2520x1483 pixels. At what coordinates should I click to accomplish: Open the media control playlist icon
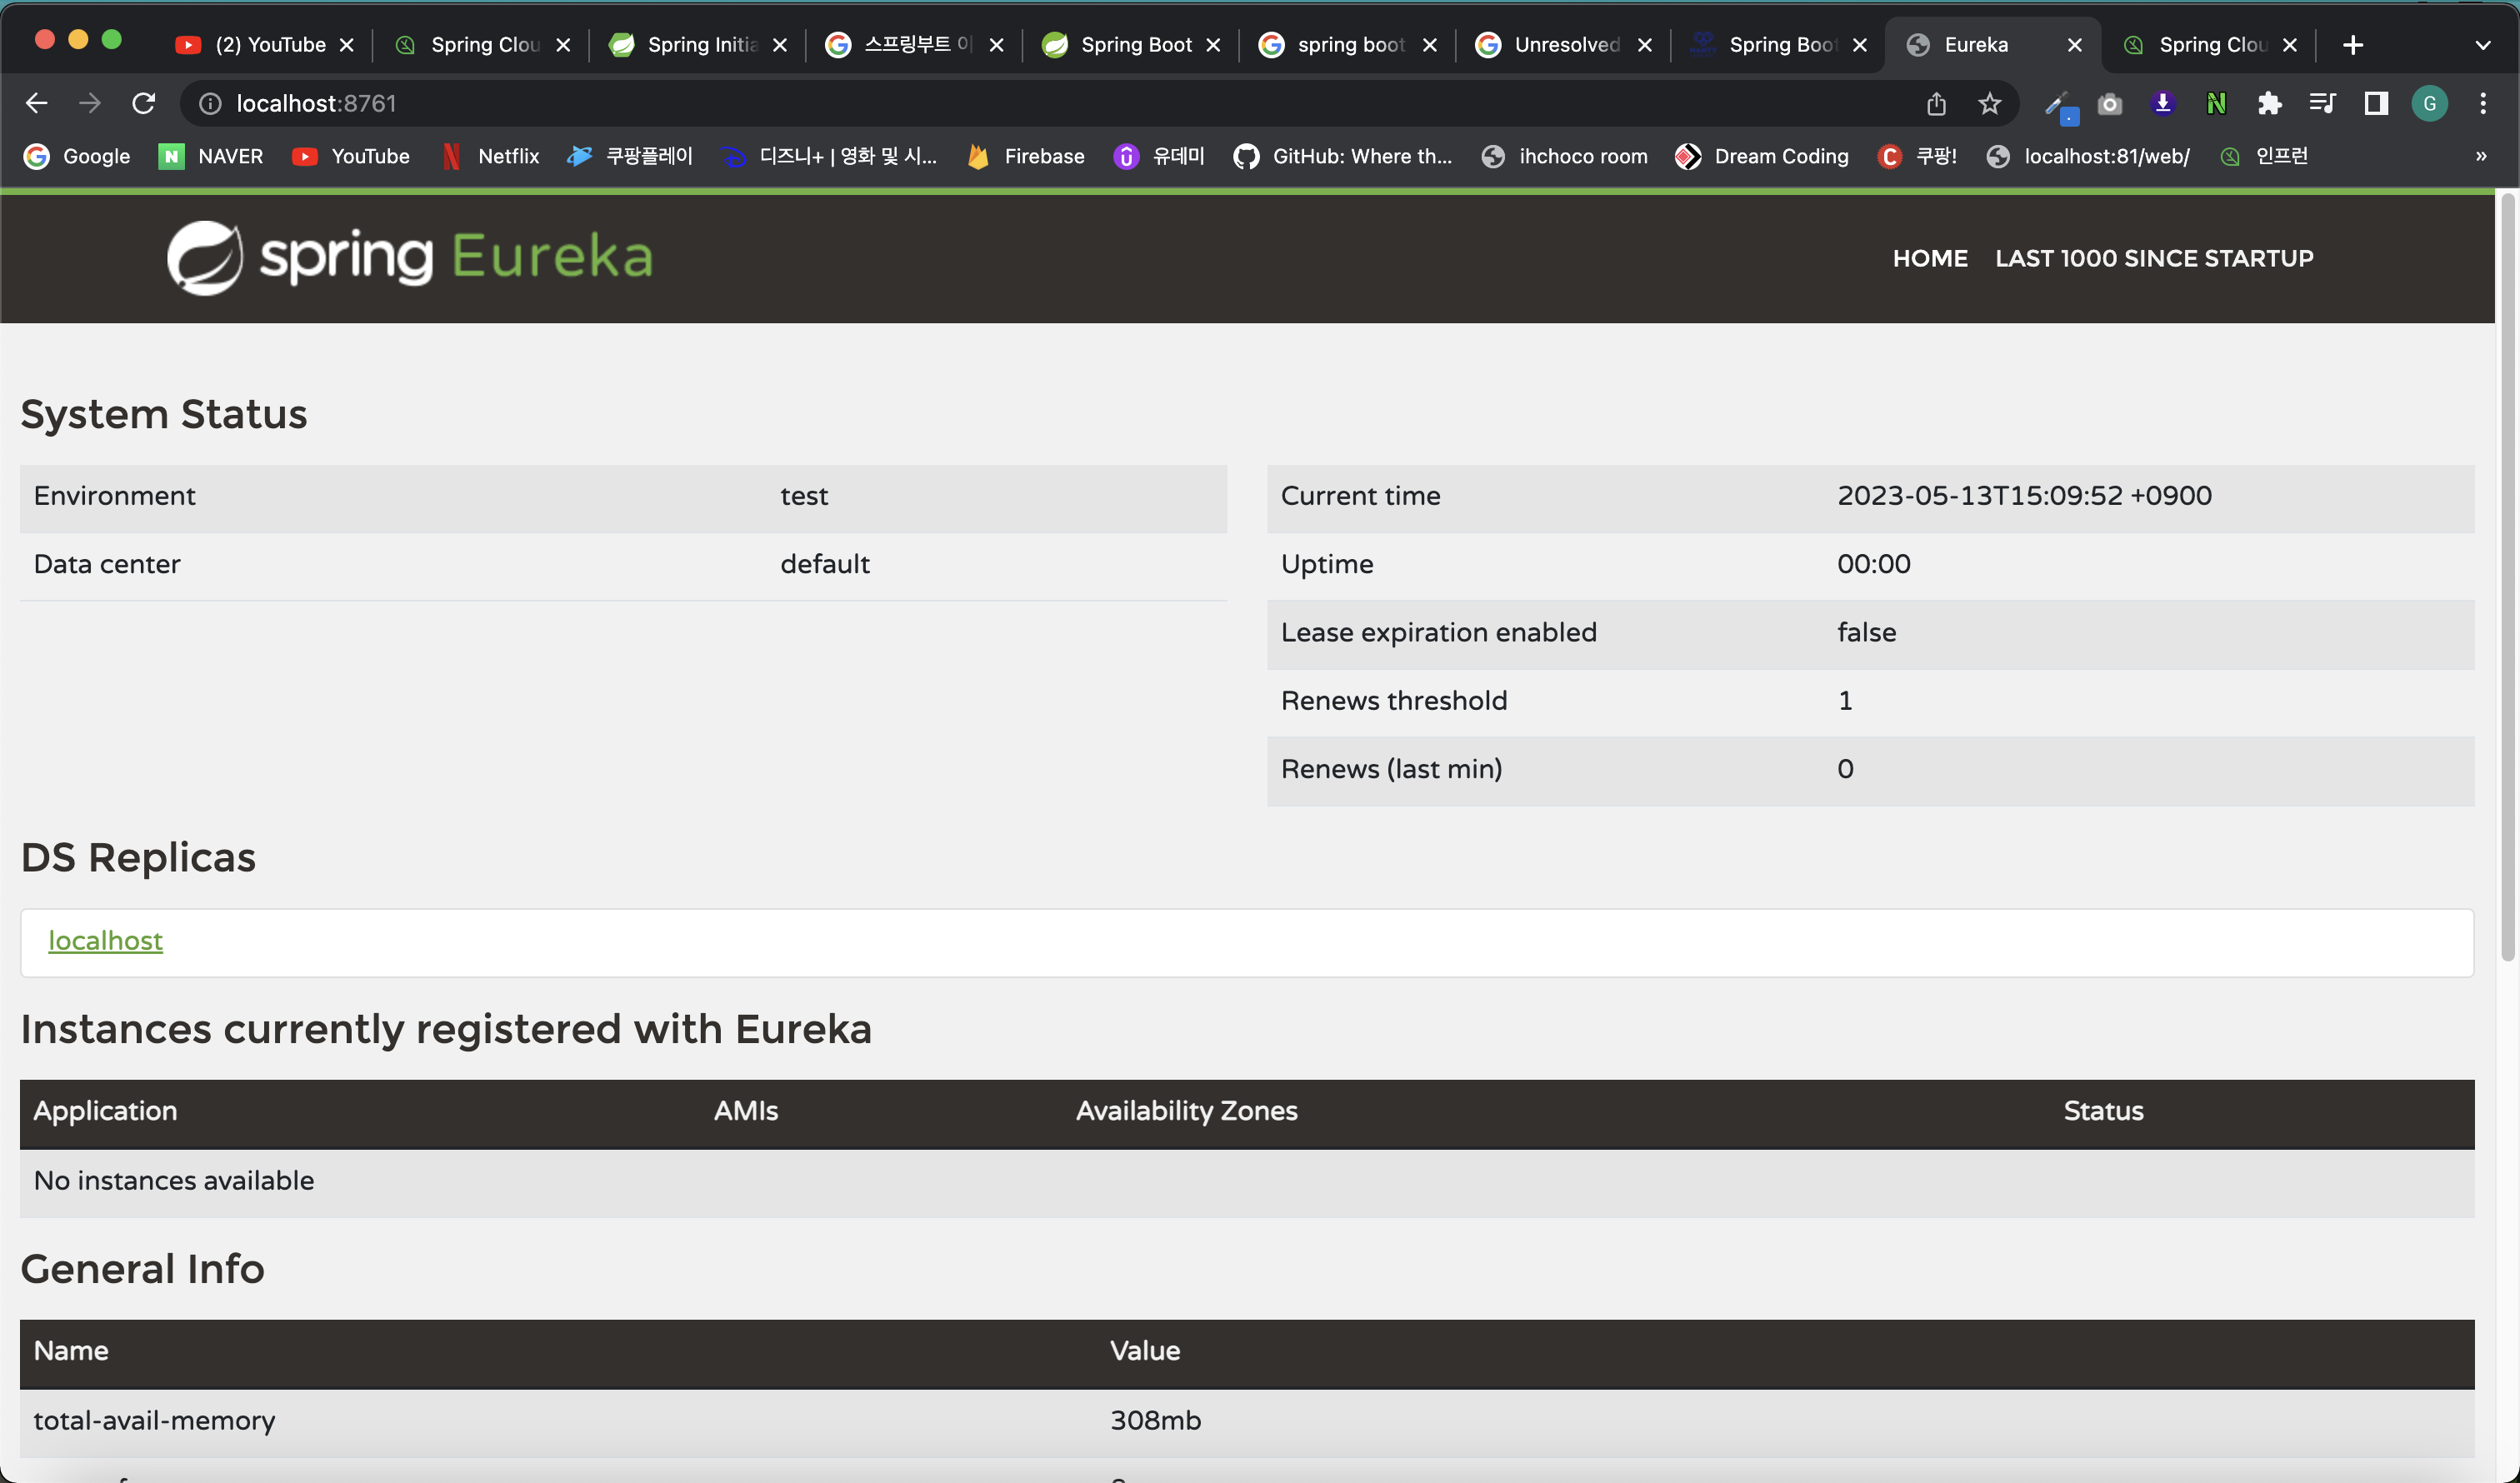[x=2322, y=103]
